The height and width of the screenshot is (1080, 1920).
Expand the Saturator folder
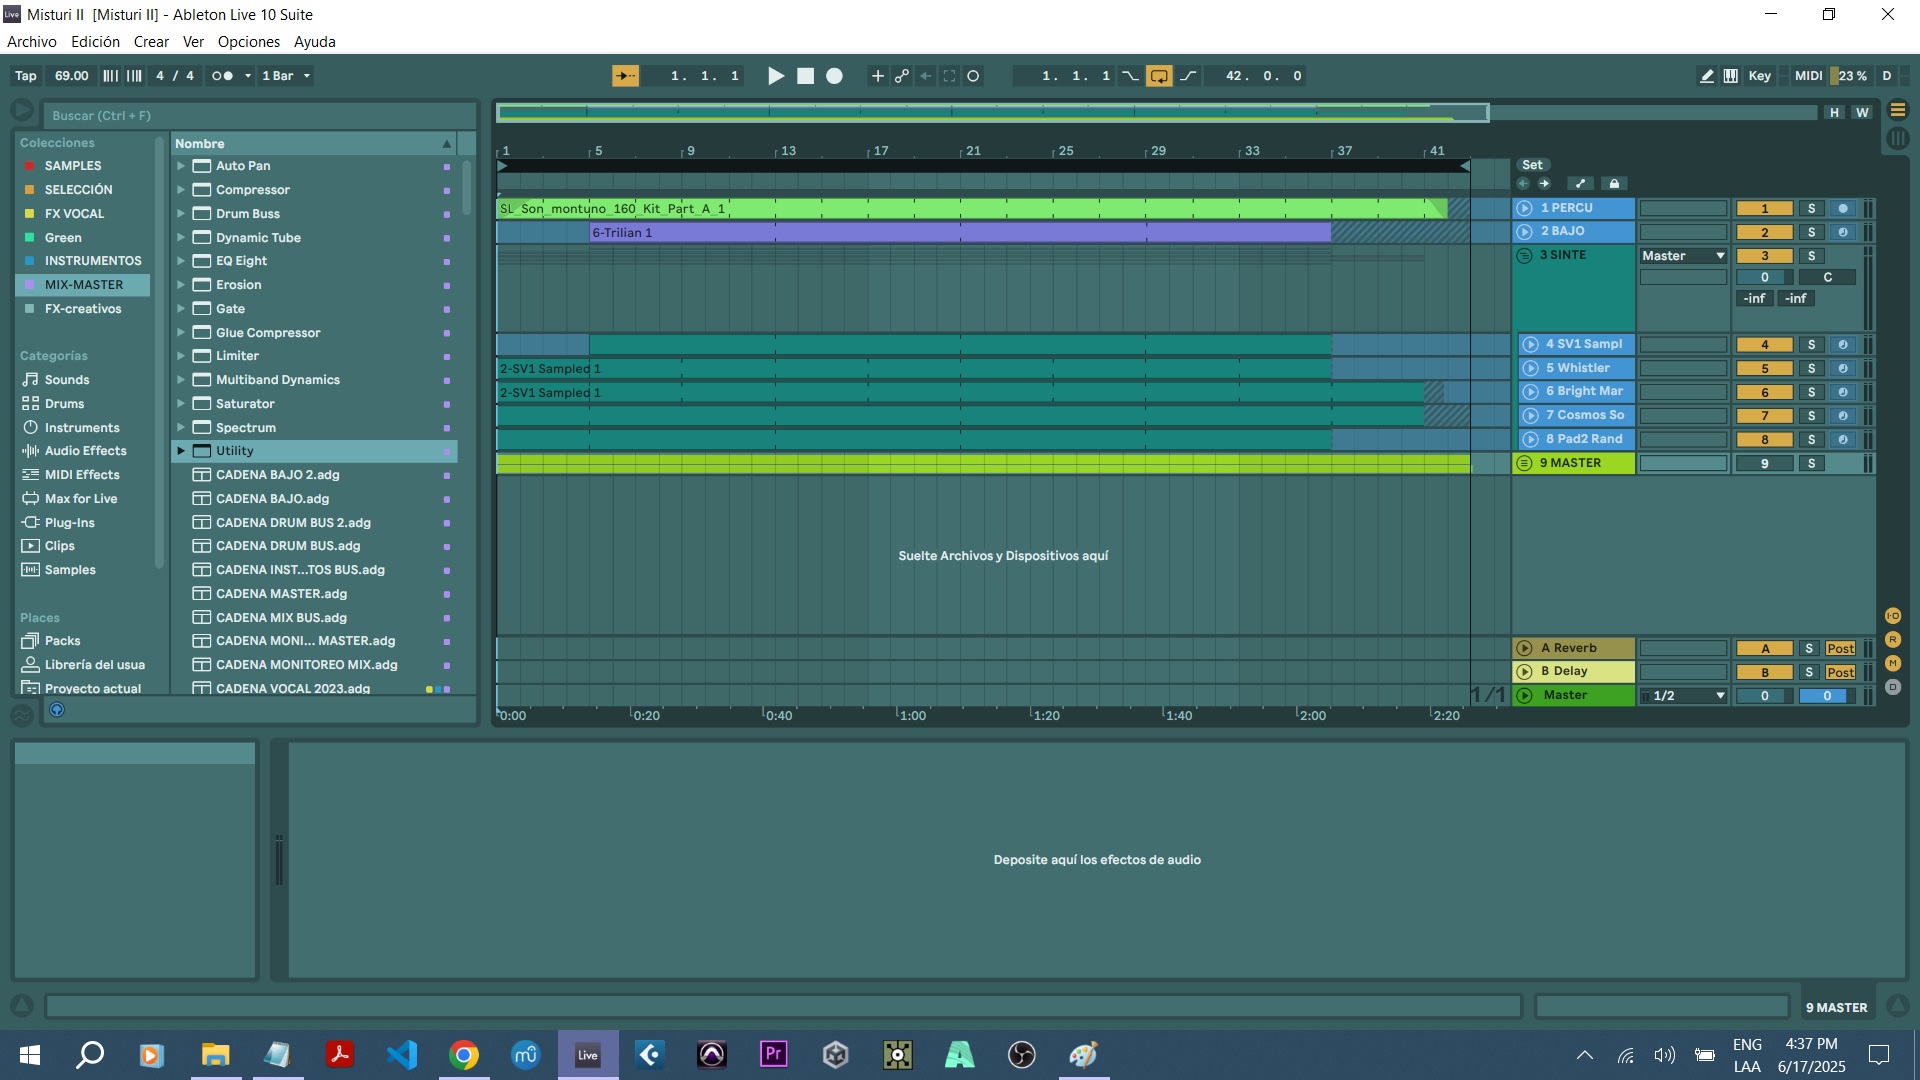pos(181,404)
